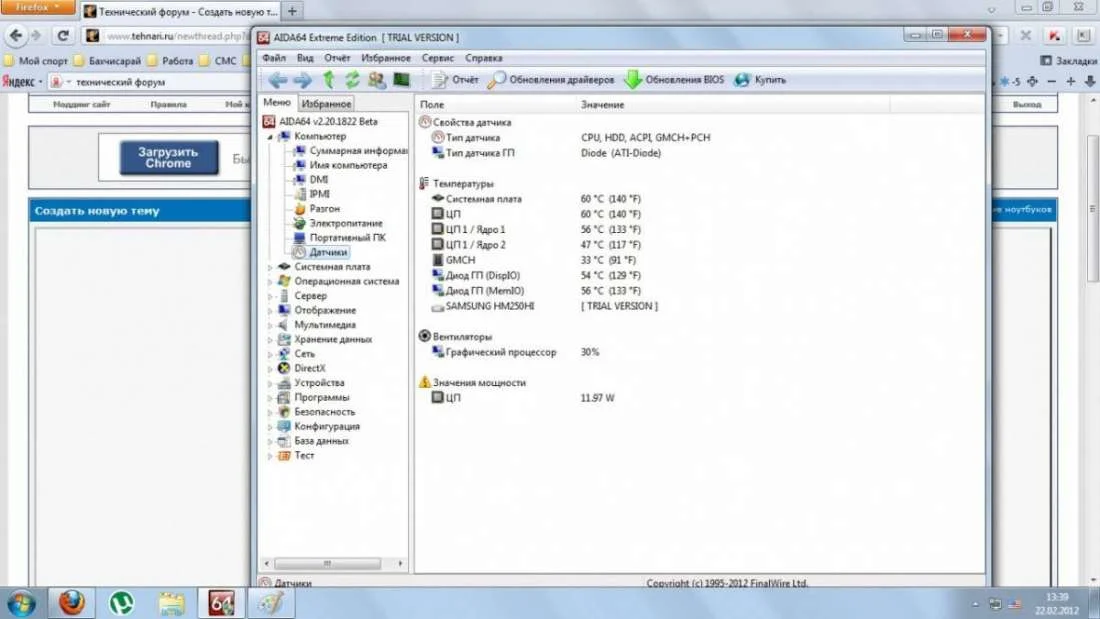Select Суммарная информация tree item
1100x619 pixels.
click(x=351, y=151)
